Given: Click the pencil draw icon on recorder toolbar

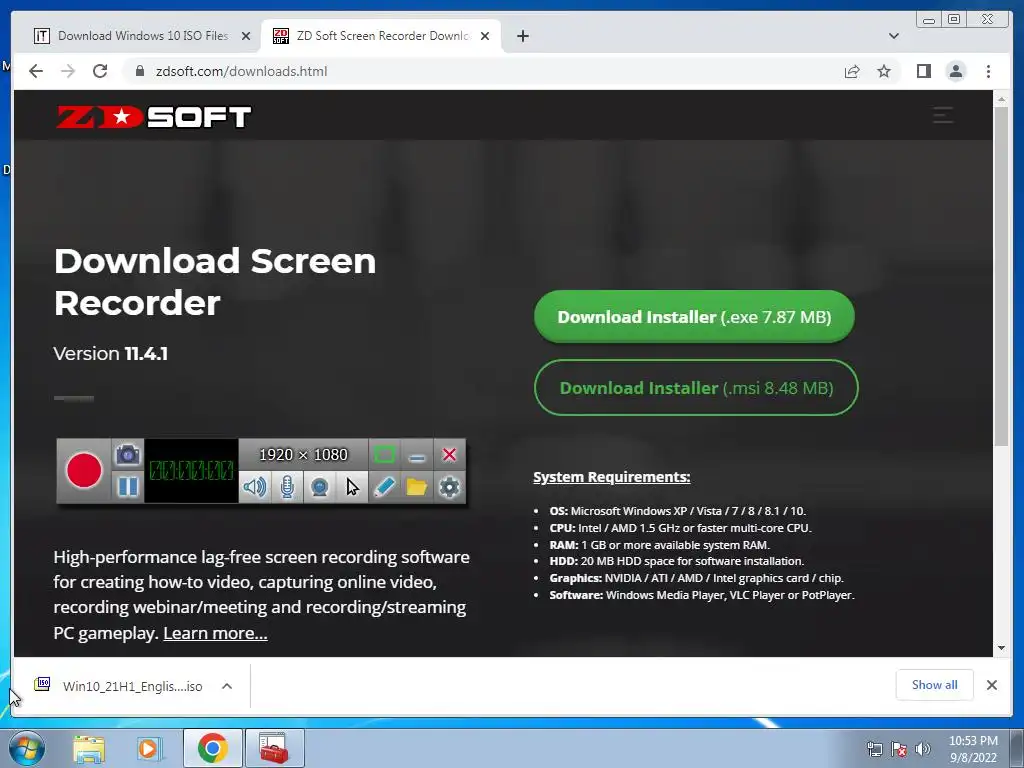Looking at the screenshot, I should coord(384,487).
